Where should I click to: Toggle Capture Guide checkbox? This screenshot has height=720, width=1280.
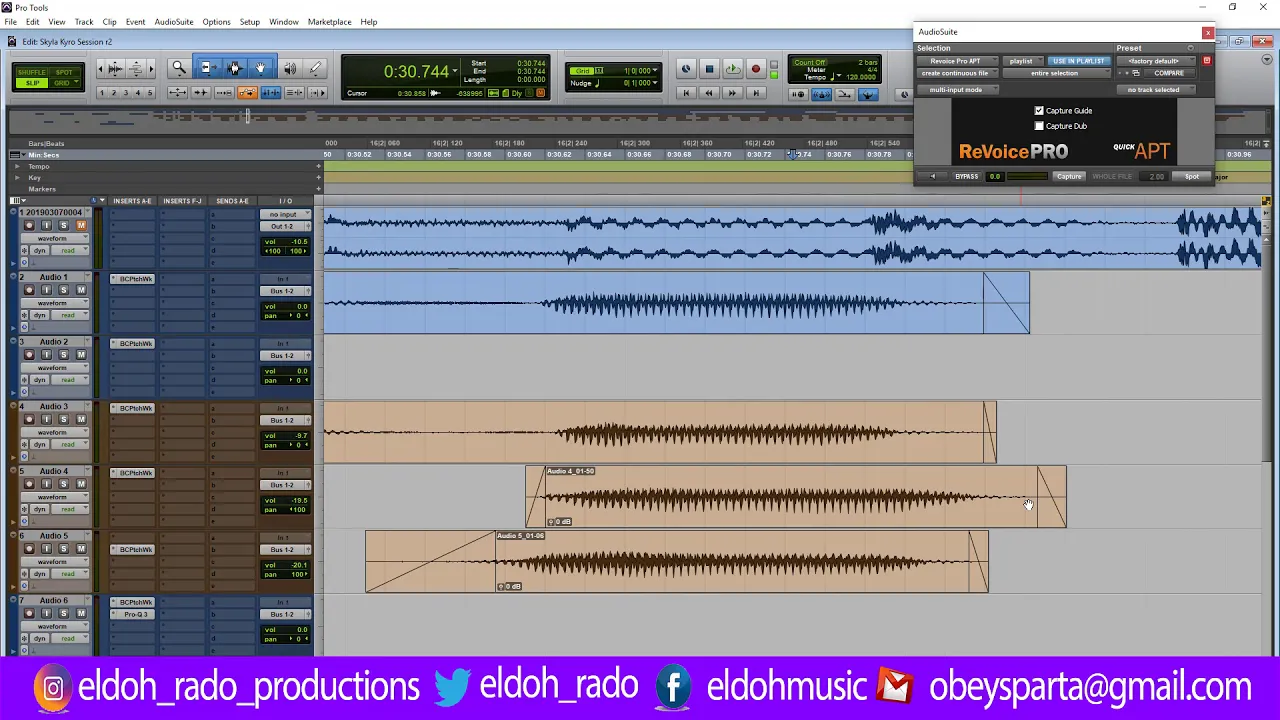coord(1039,111)
